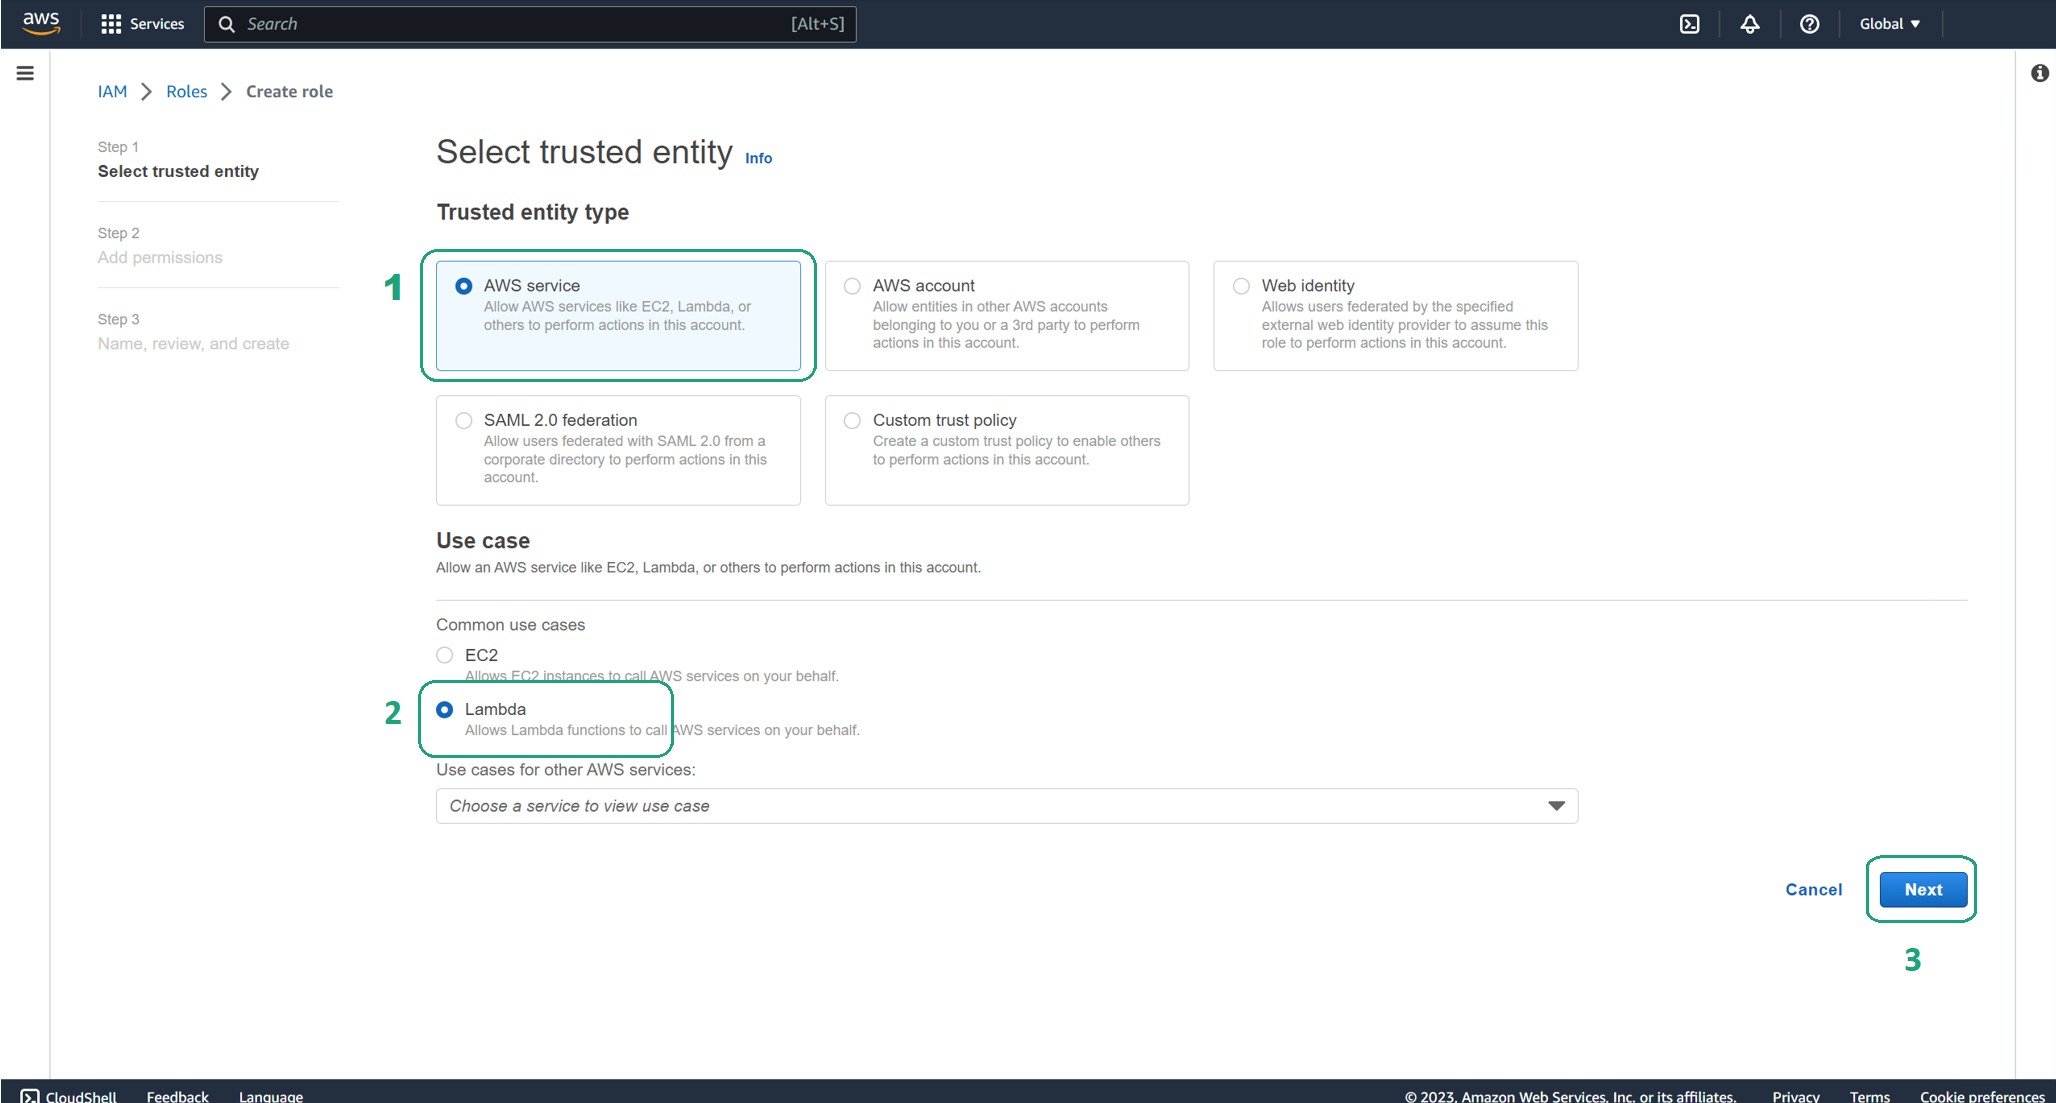Click the AWS grid/services menu icon

point(110,23)
